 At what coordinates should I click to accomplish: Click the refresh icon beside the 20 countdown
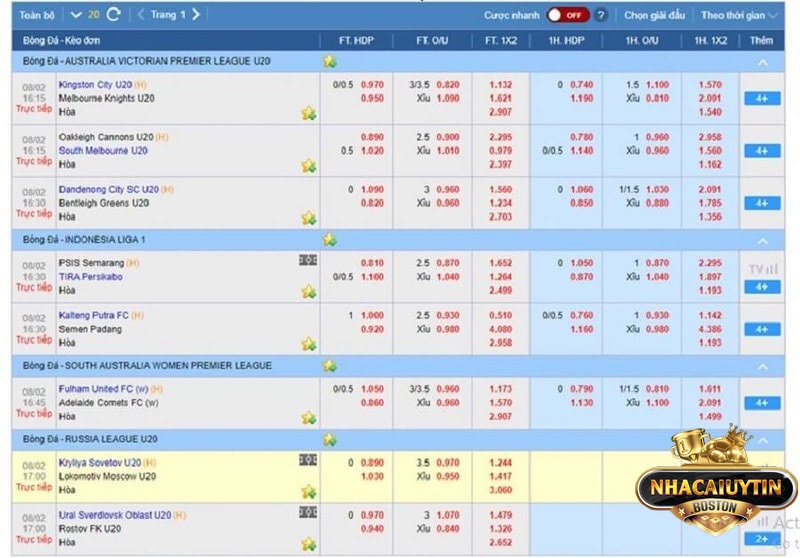click(x=114, y=15)
